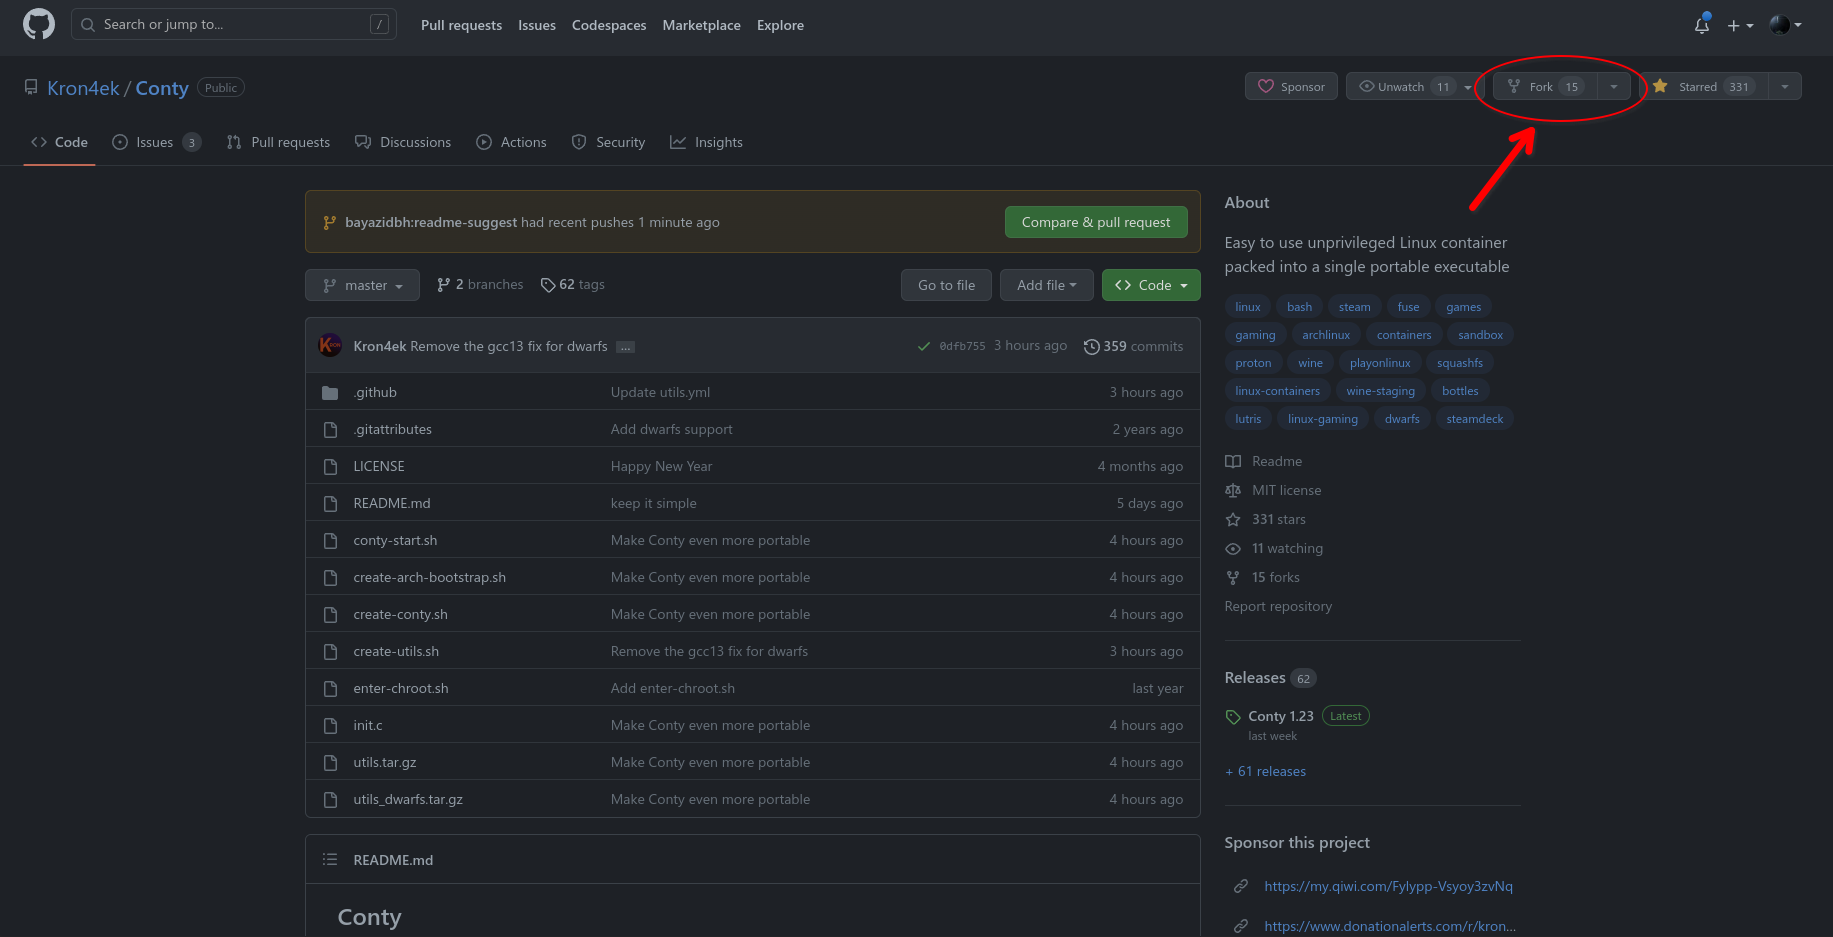Image resolution: width=1833 pixels, height=937 pixels.
Task: Open the Kron4ek owner link
Action: tap(83, 88)
